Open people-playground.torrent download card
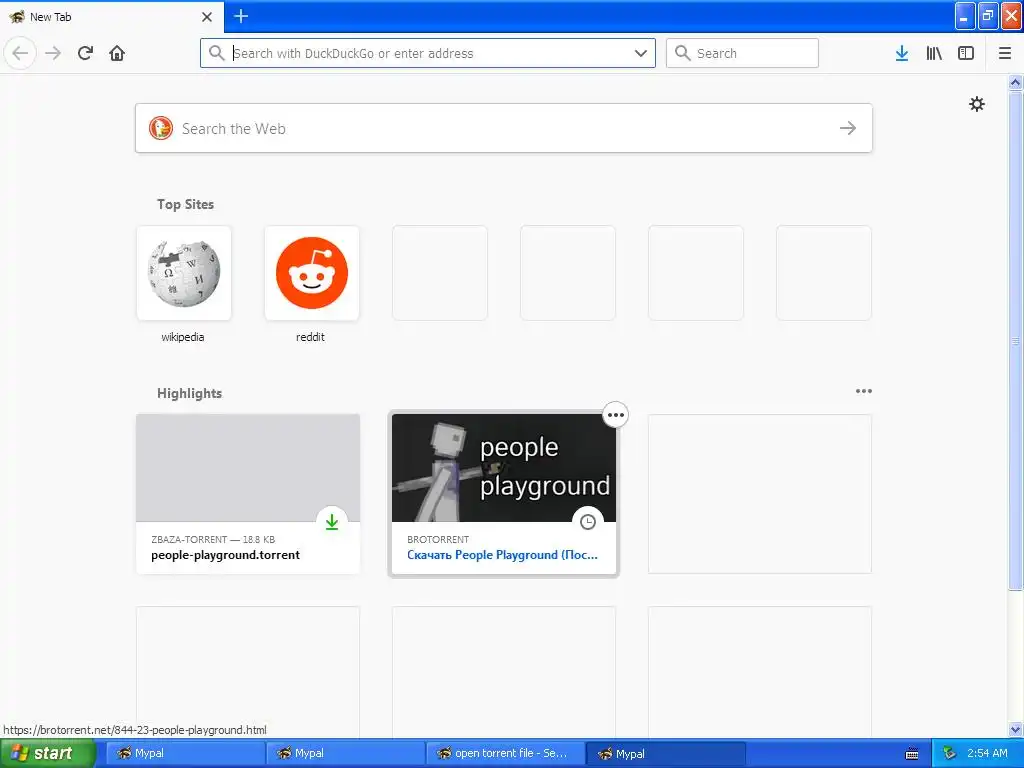The image size is (1024, 768). 248,494
